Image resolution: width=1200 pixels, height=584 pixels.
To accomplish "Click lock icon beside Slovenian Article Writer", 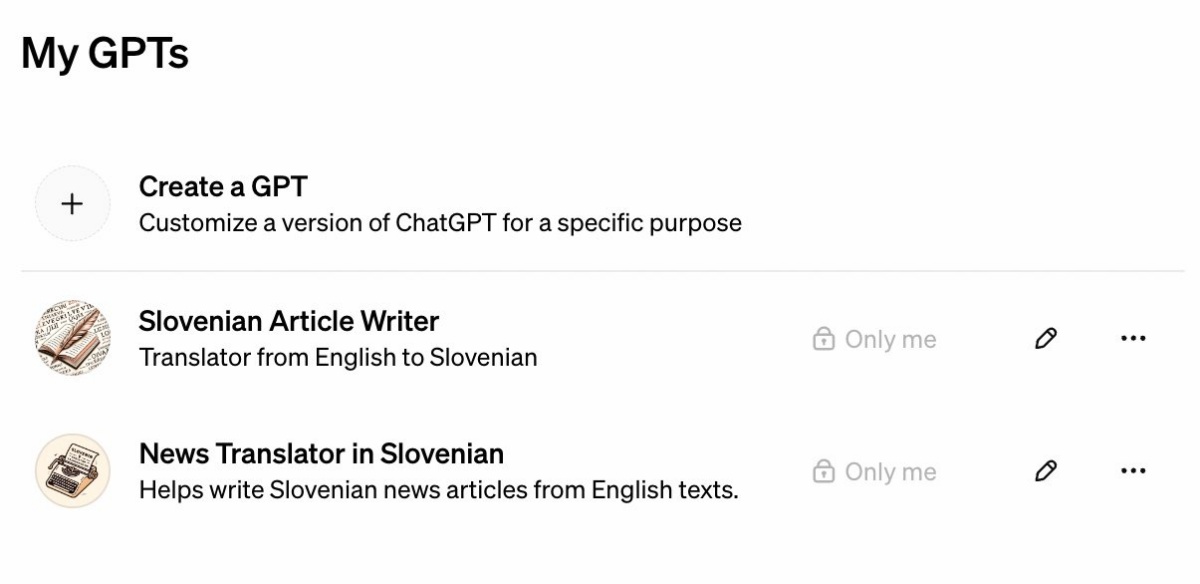I will point(823,340).
